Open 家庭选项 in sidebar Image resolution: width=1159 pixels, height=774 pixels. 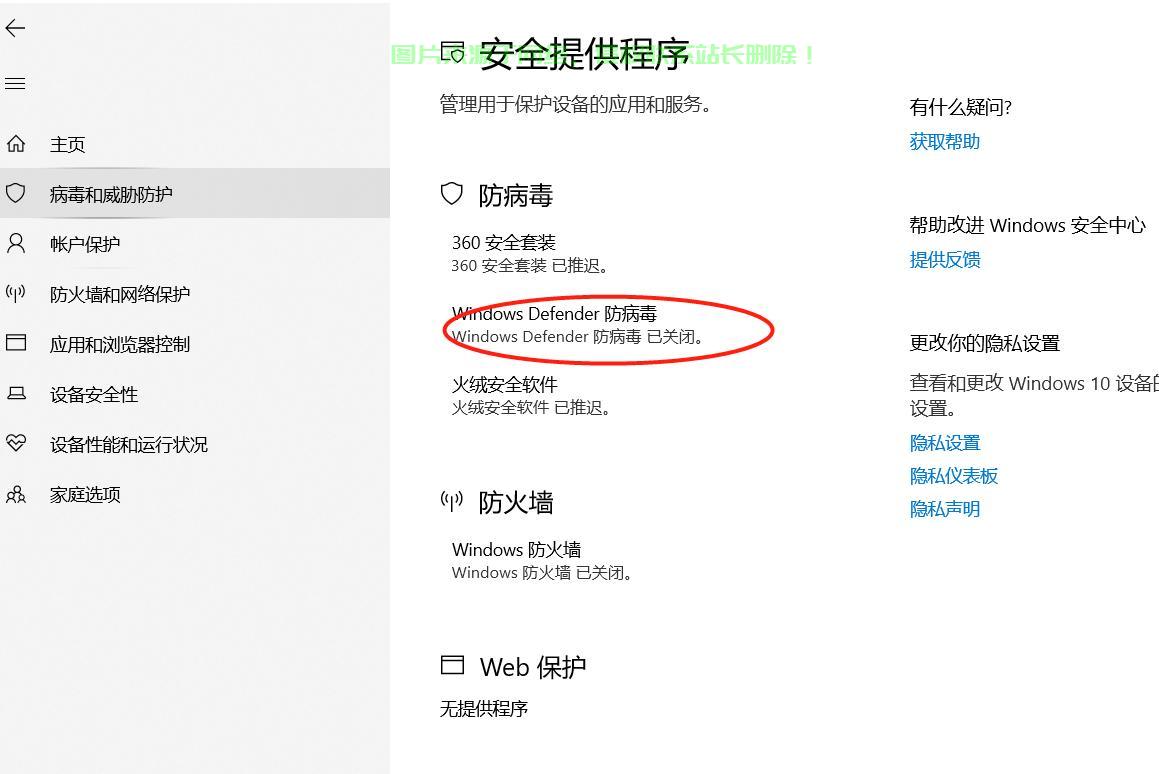[x=85, y=495]
